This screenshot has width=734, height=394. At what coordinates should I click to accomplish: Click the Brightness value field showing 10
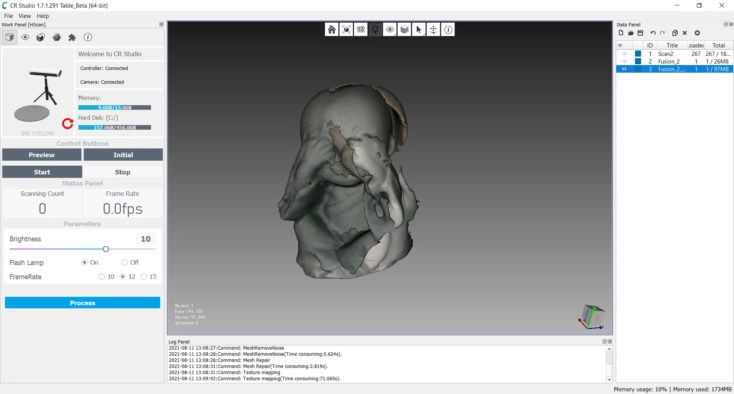coord(145,239)
